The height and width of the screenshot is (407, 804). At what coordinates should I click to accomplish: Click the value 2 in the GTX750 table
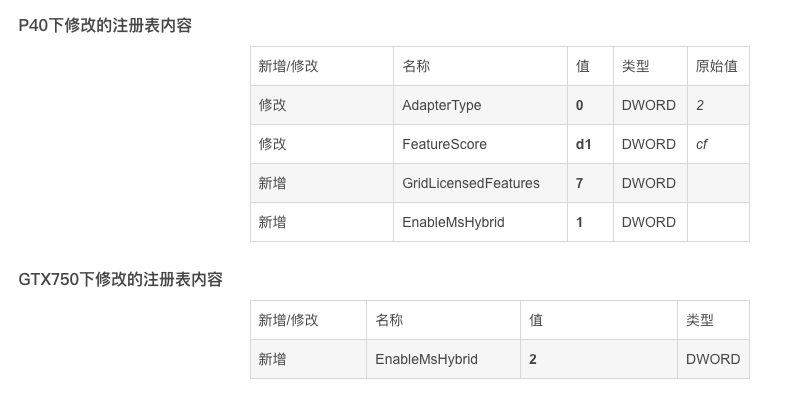point(533,359)
